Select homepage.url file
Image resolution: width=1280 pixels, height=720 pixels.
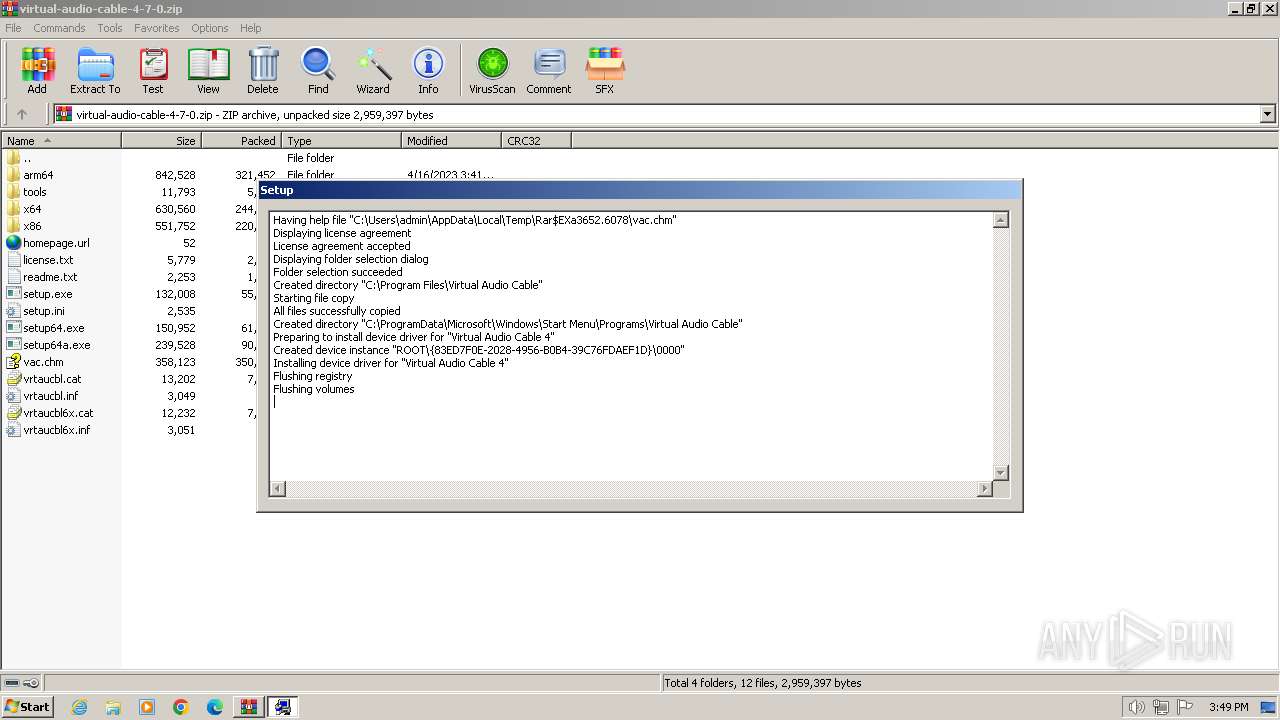pyautogui.click(x=56, y=243)
